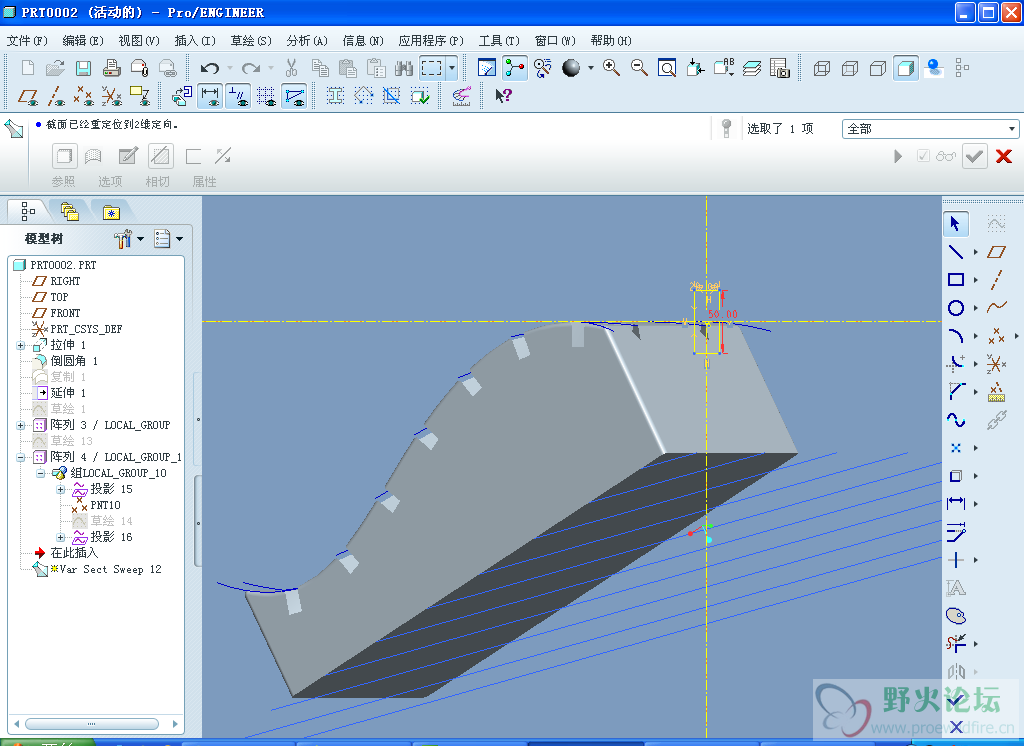1024x746 pixels.
Task: Choose the Use Edge sketch tool
Action: [x=955, y=476]
